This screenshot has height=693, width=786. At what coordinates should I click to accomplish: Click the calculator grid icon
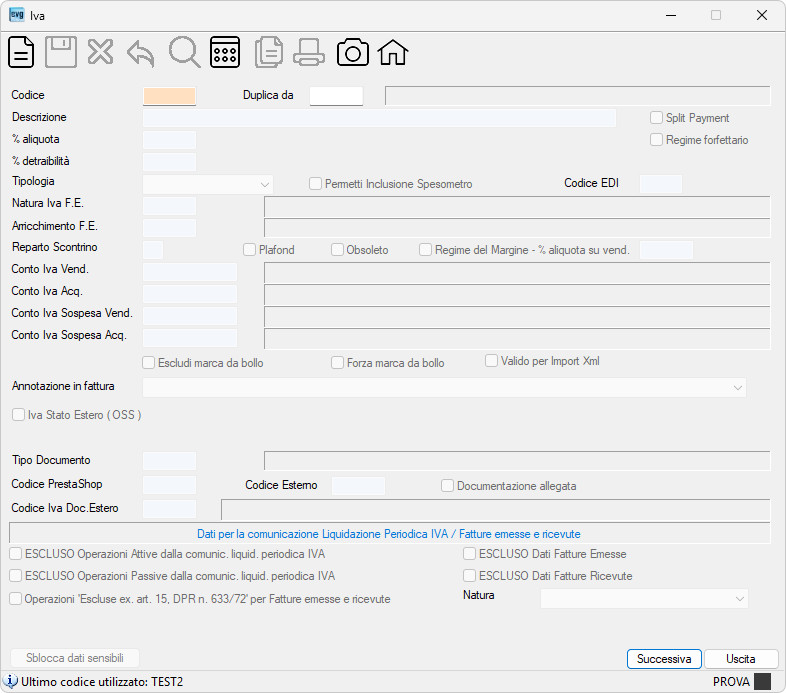(x=225, y=52)
